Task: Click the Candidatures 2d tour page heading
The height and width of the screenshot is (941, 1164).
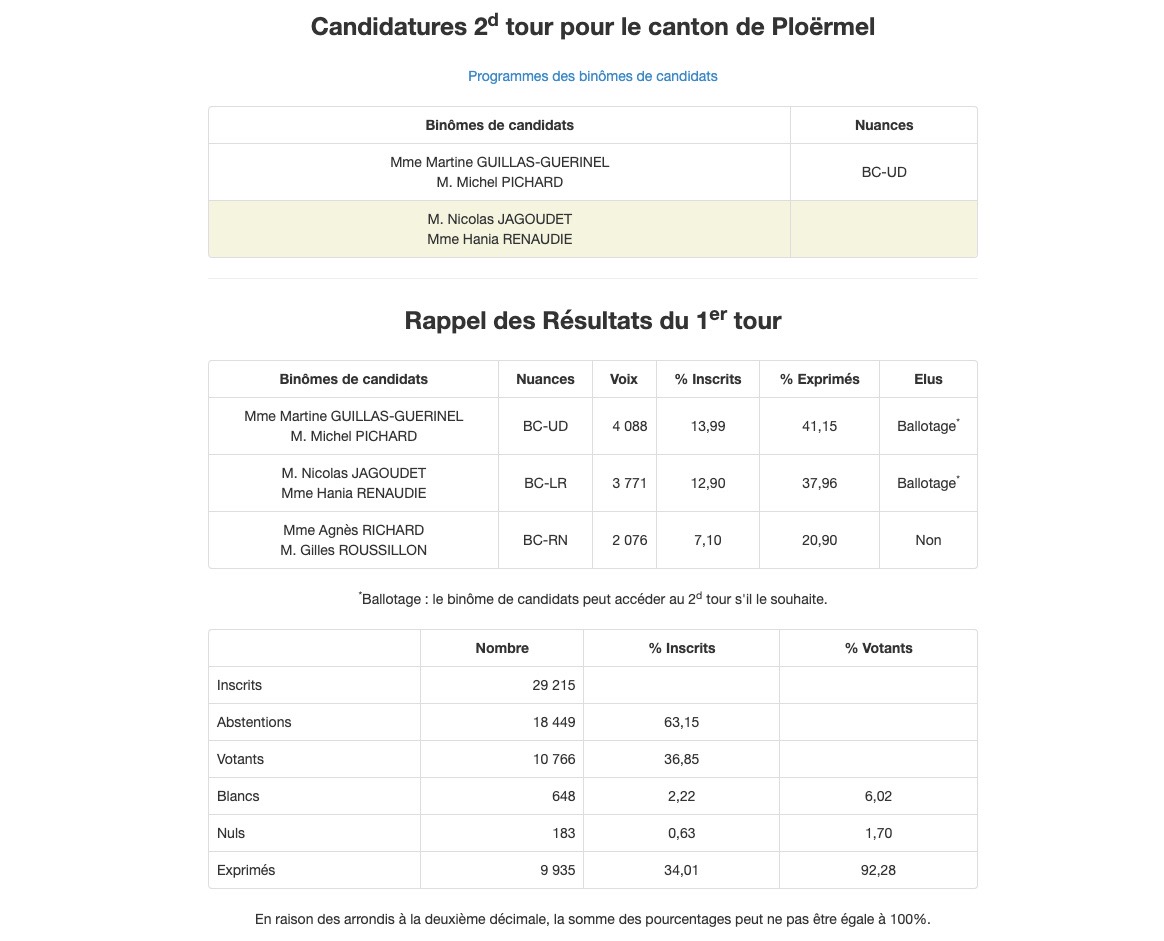Action: 592,27
